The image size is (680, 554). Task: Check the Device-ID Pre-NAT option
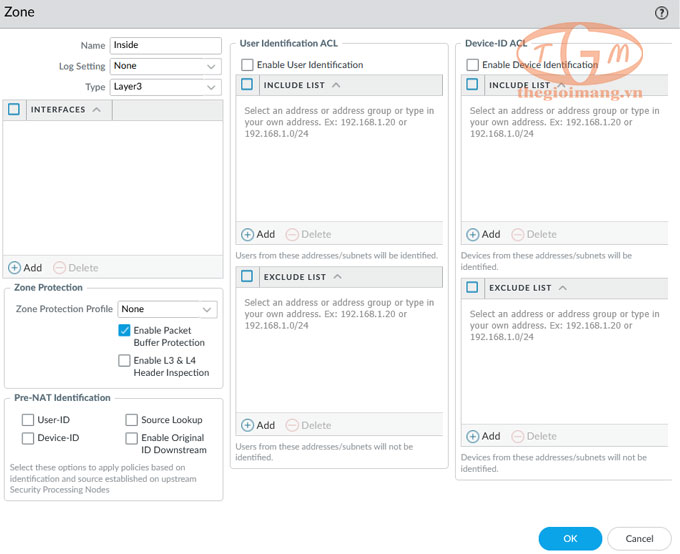pyautogui.click(x=28, y=438)
